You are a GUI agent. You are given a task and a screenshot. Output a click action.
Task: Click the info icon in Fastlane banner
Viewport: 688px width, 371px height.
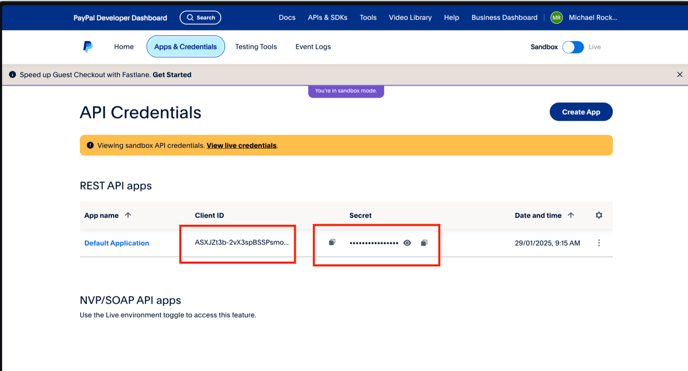tap(12, 75)
